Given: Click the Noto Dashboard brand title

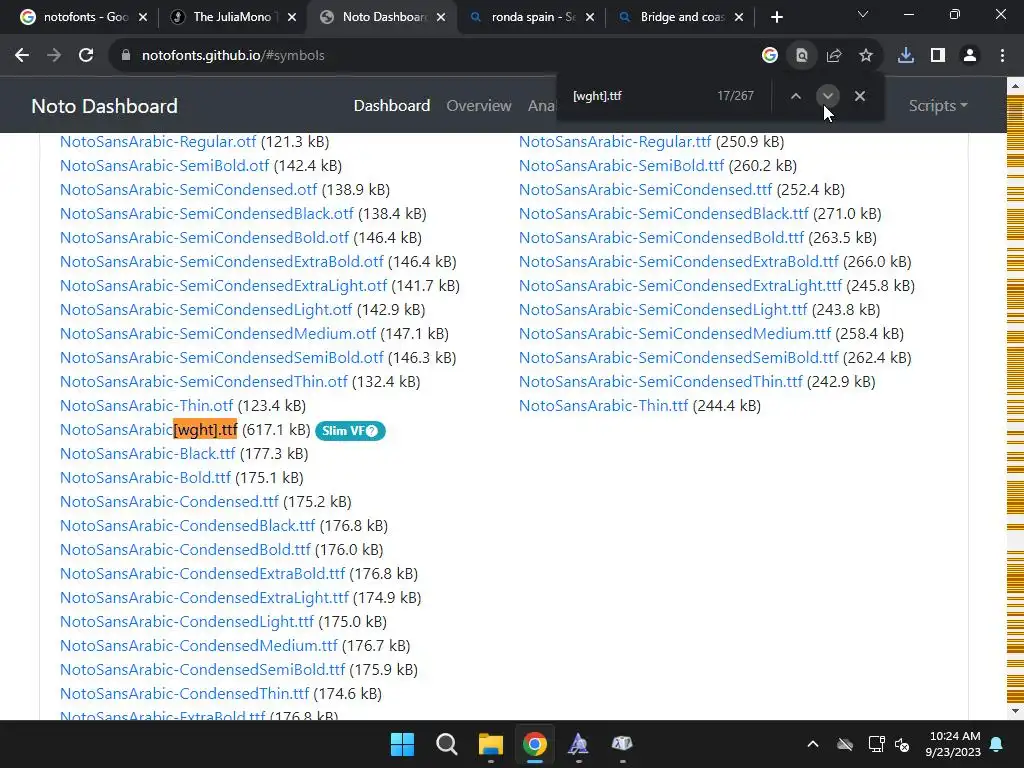Looking at the screenshot, I should click(x=104, y=106).
